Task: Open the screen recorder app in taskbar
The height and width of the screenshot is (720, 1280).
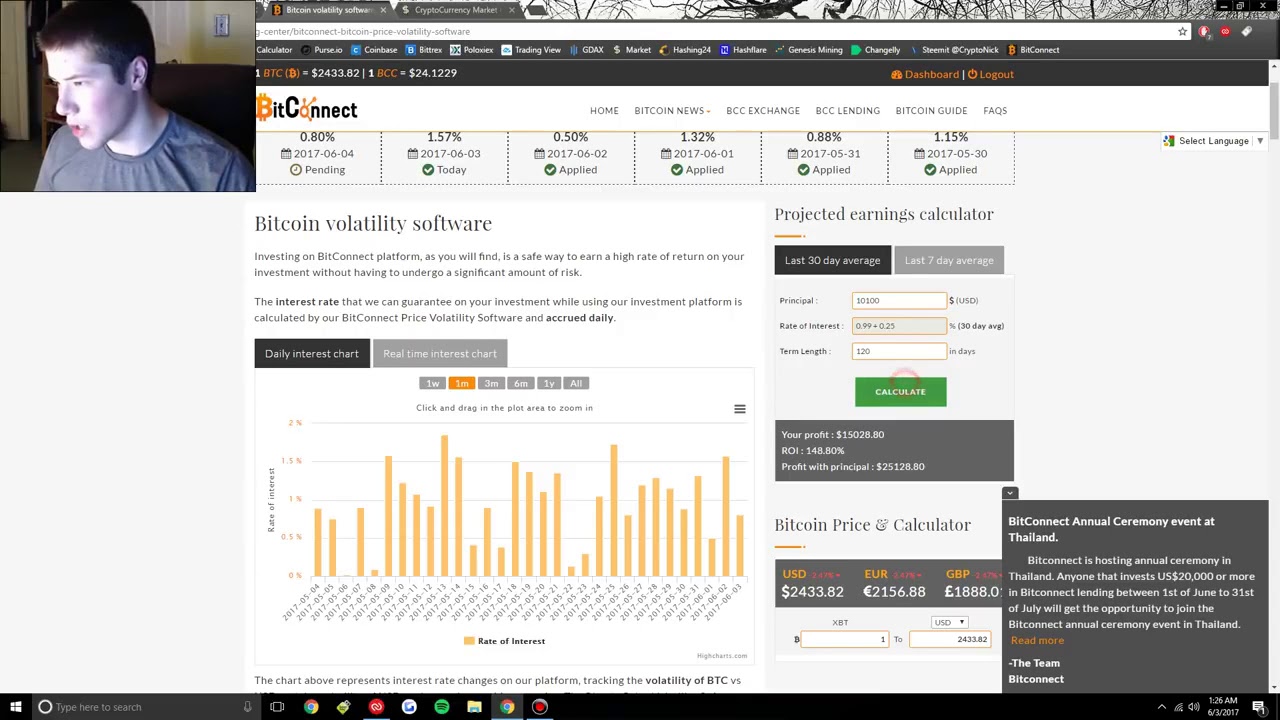Action: click(x=540, y=707)
